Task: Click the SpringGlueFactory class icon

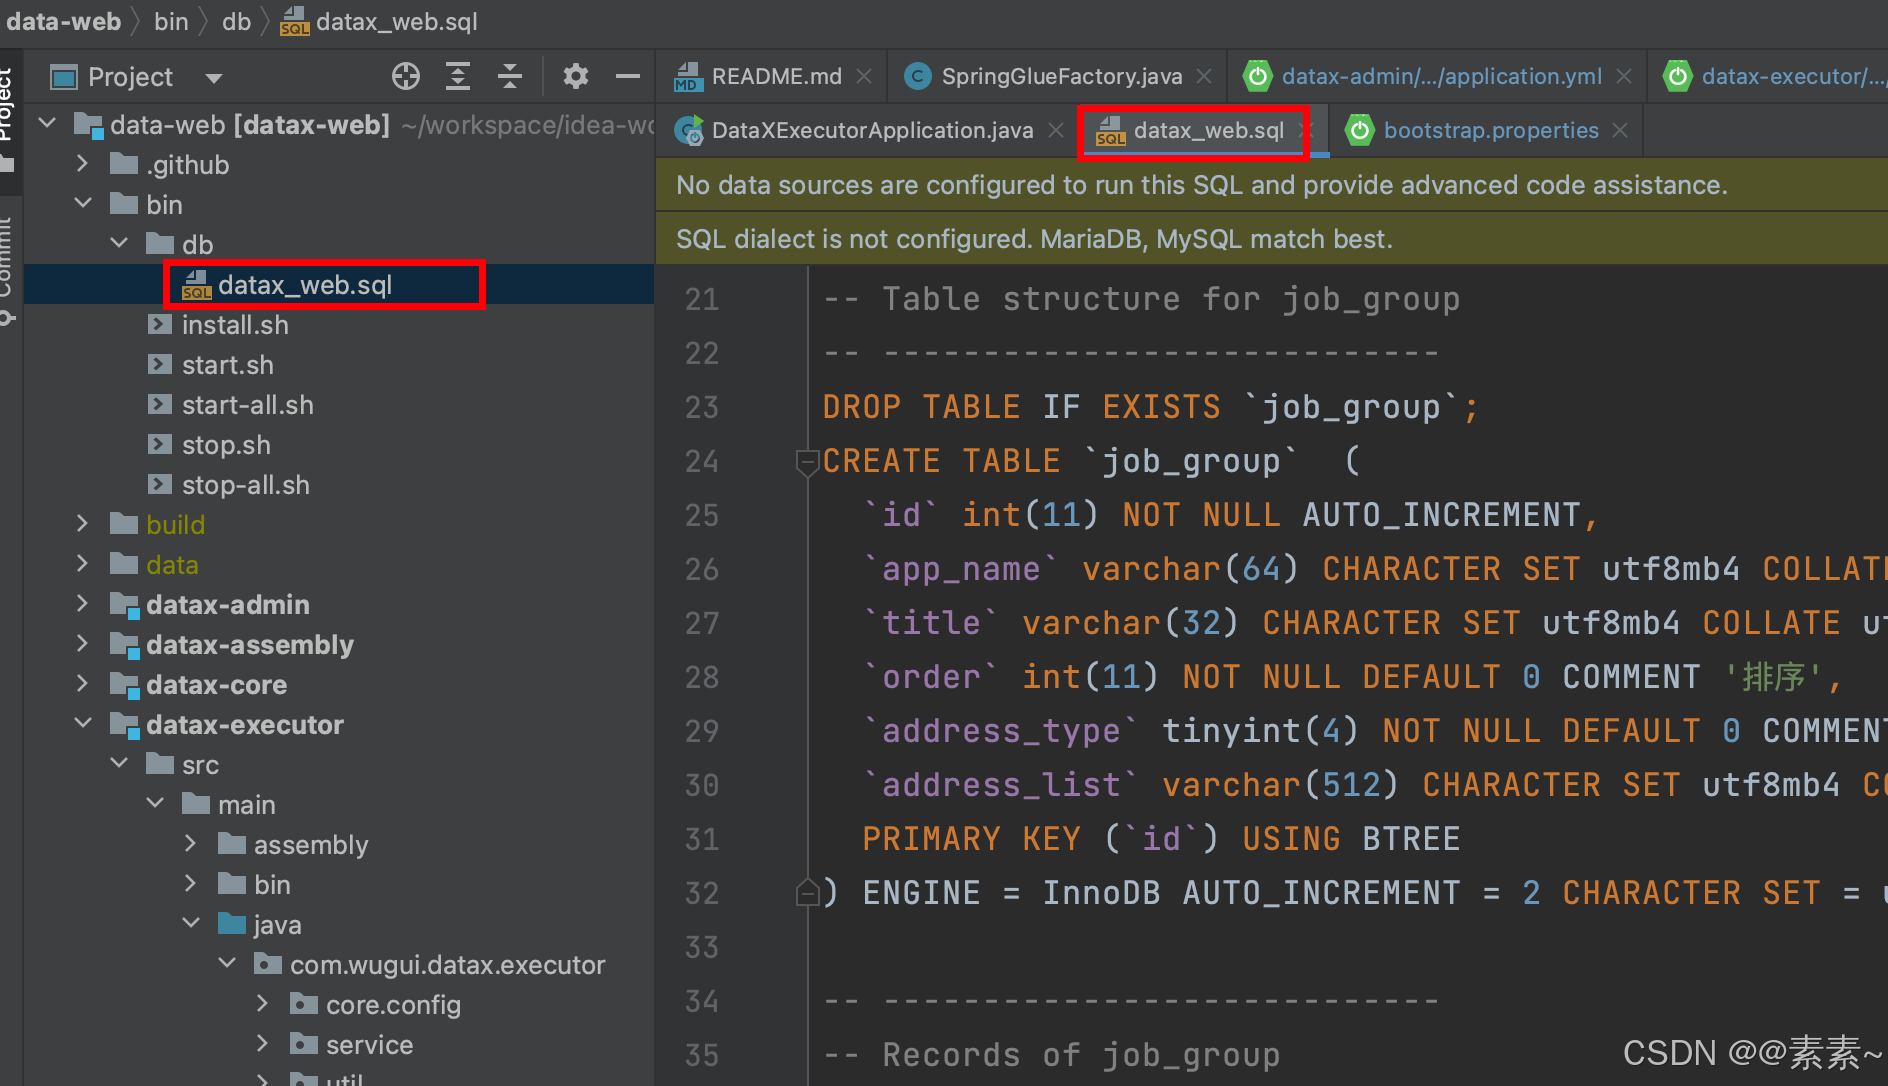Action: tap(917, 76)
